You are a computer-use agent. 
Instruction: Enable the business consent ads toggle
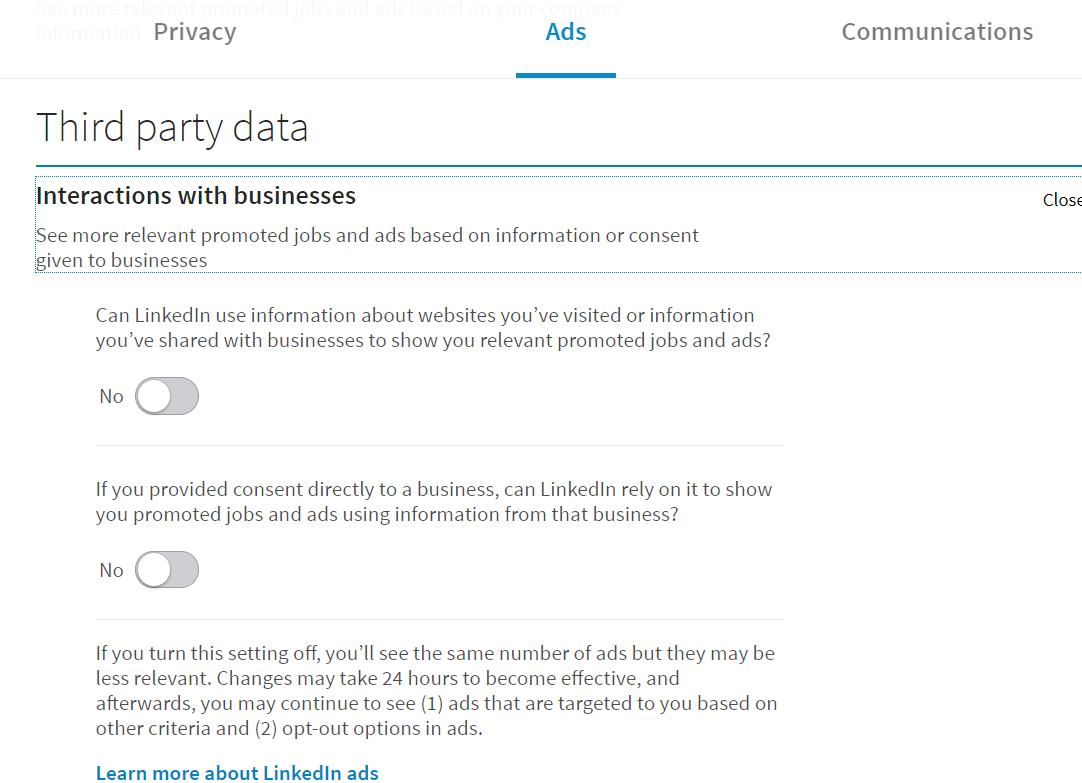[x=167, y=570]
